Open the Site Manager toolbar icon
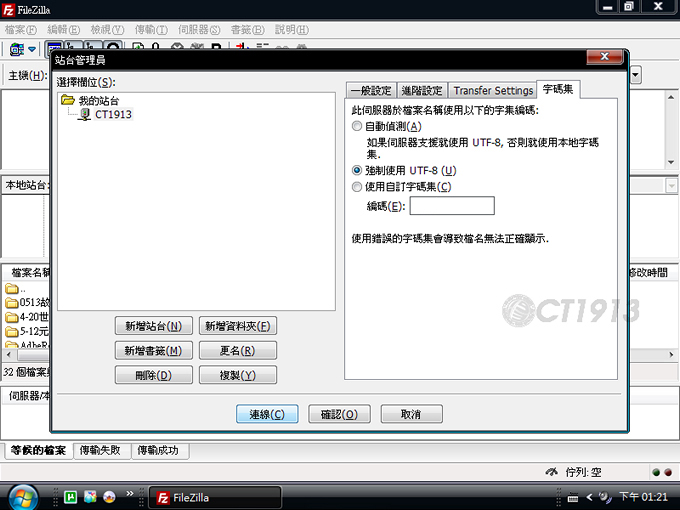Viewport: 680px width, 510px height. [17, 49]
